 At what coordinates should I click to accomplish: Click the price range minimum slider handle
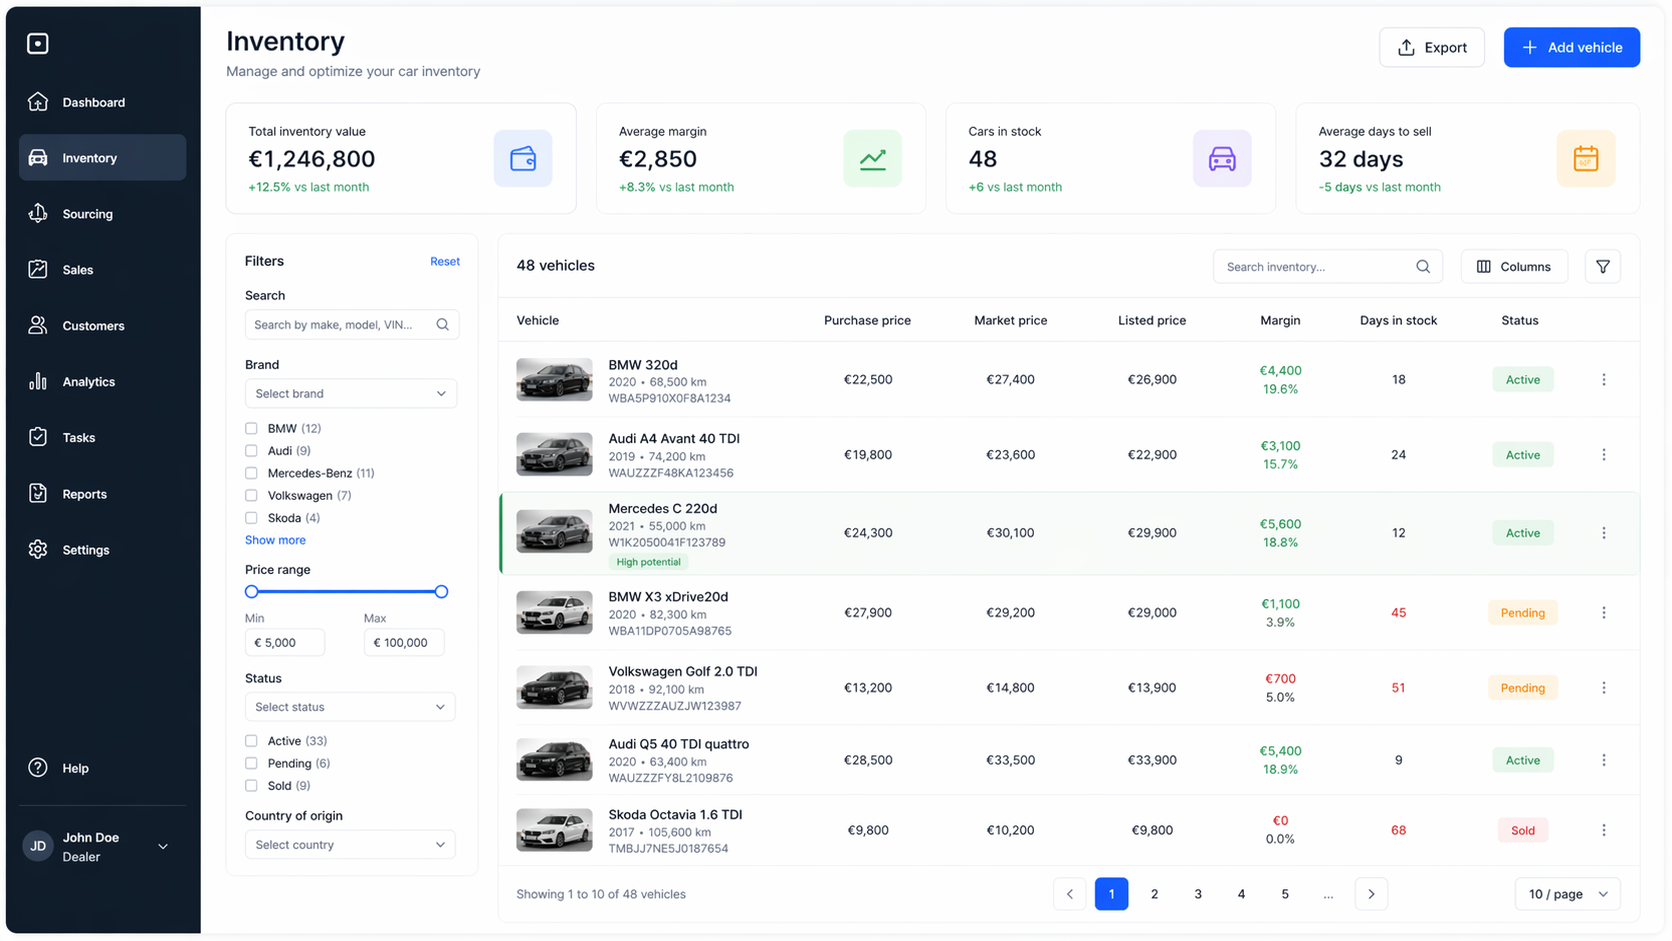(x=252, y=592)
